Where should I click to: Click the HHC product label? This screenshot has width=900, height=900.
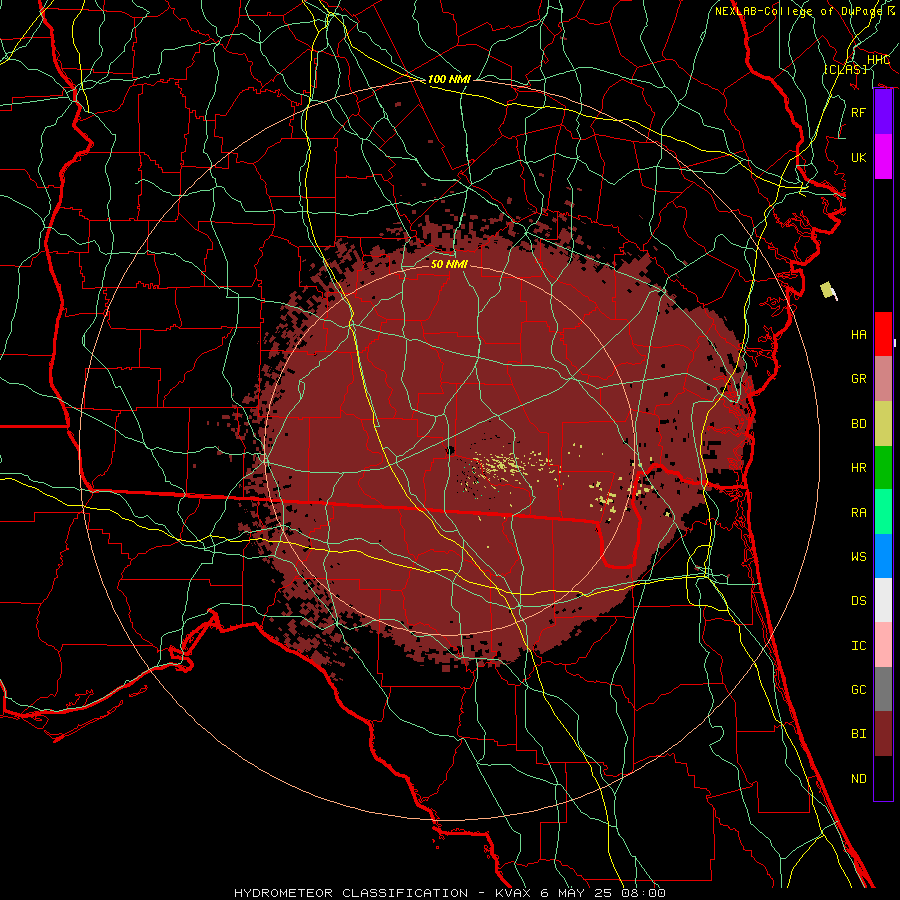878,60
